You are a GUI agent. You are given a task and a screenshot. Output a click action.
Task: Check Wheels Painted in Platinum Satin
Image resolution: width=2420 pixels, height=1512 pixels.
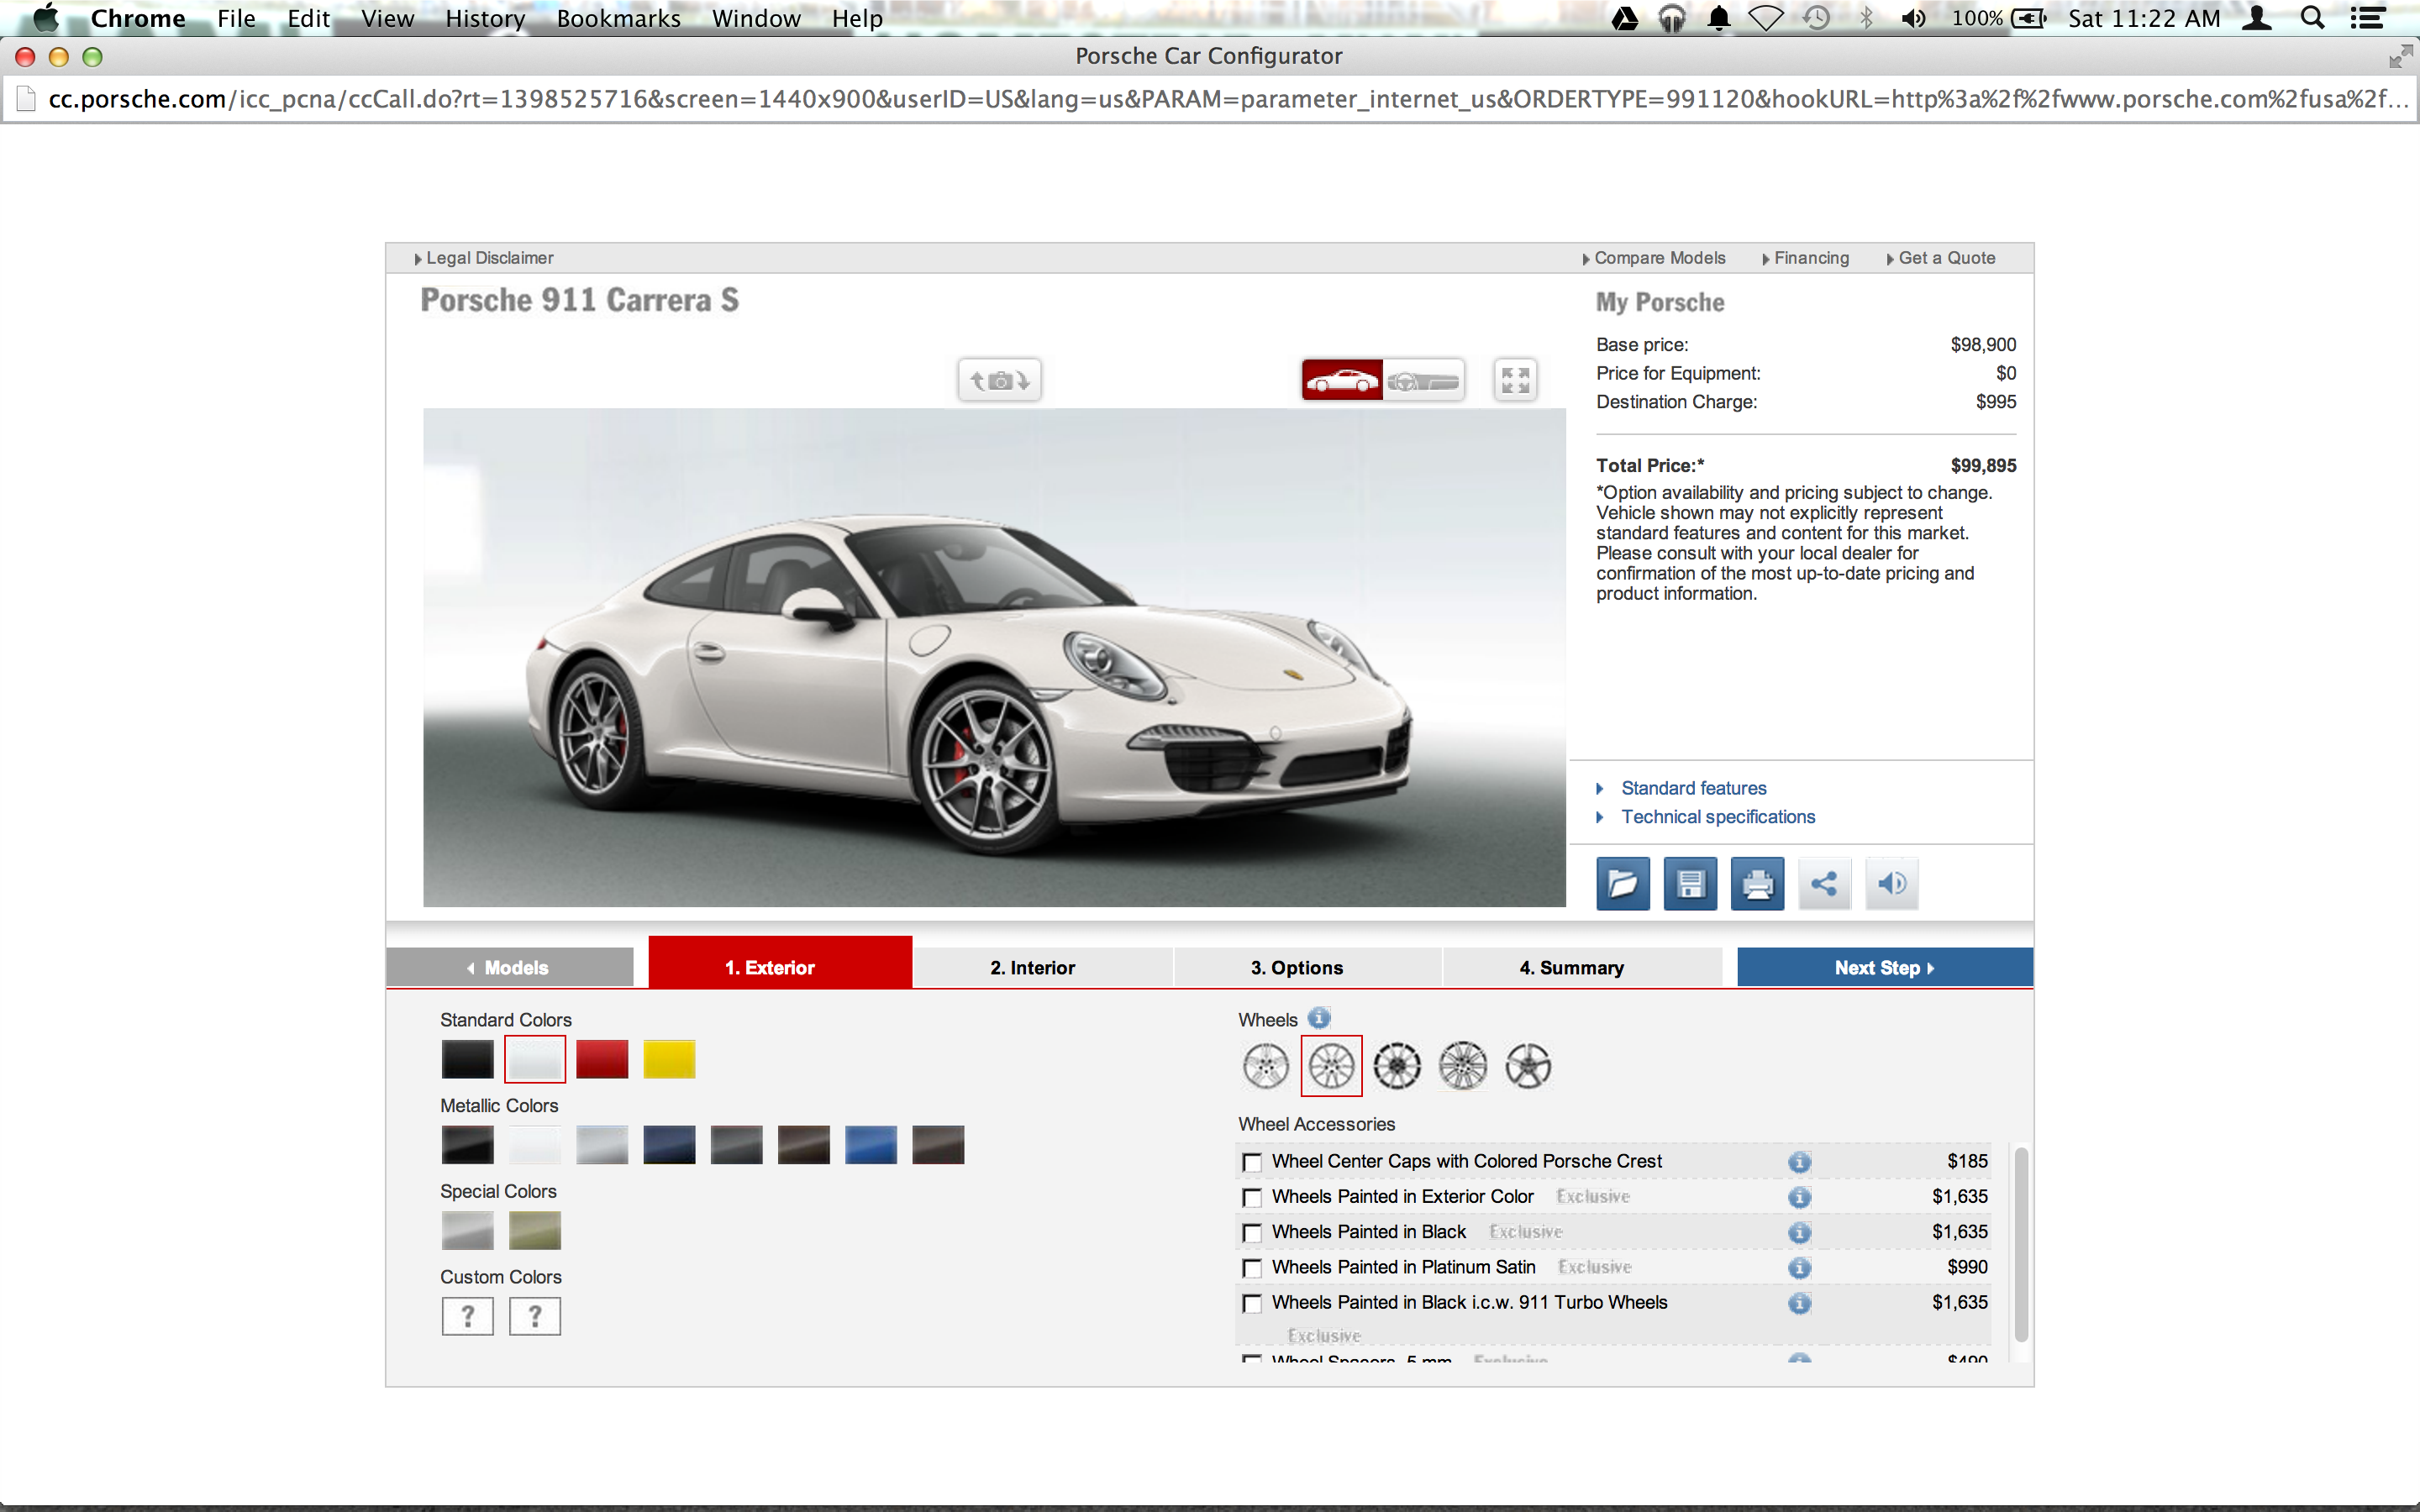pos(1251,1268)
